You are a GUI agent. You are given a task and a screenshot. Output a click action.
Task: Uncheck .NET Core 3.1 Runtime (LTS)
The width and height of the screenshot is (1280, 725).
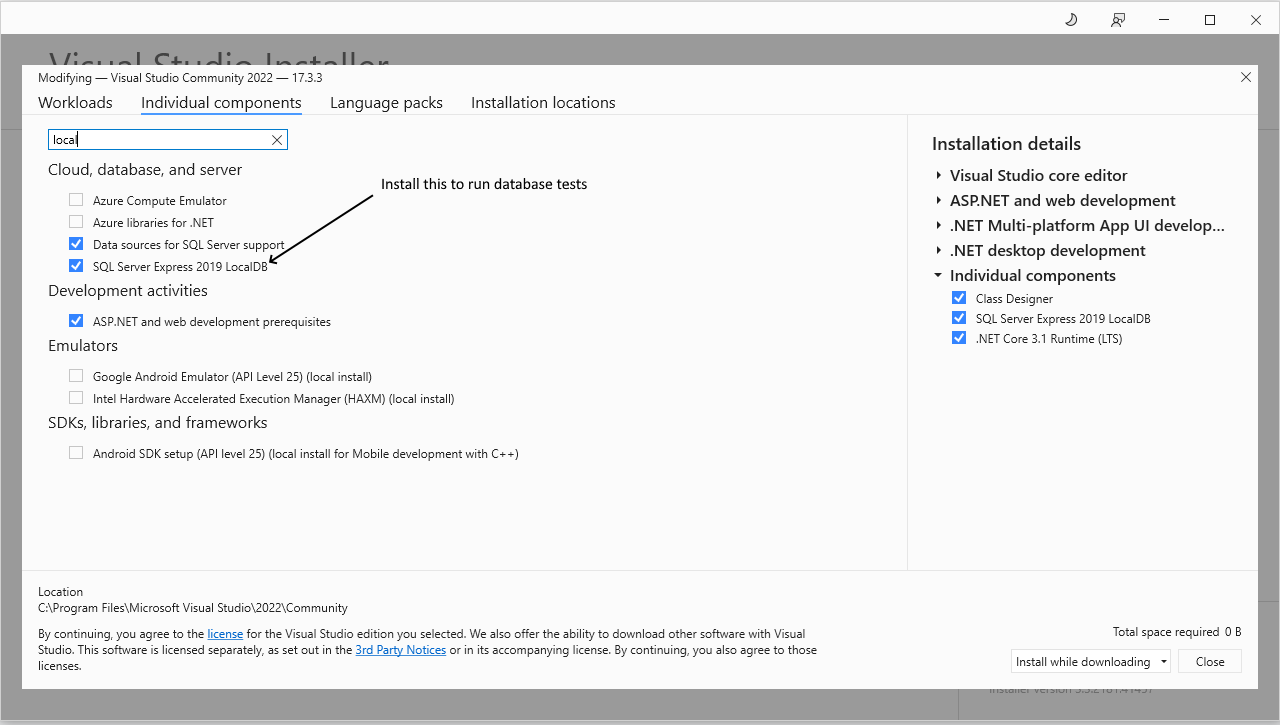click(x=959, y=338)
